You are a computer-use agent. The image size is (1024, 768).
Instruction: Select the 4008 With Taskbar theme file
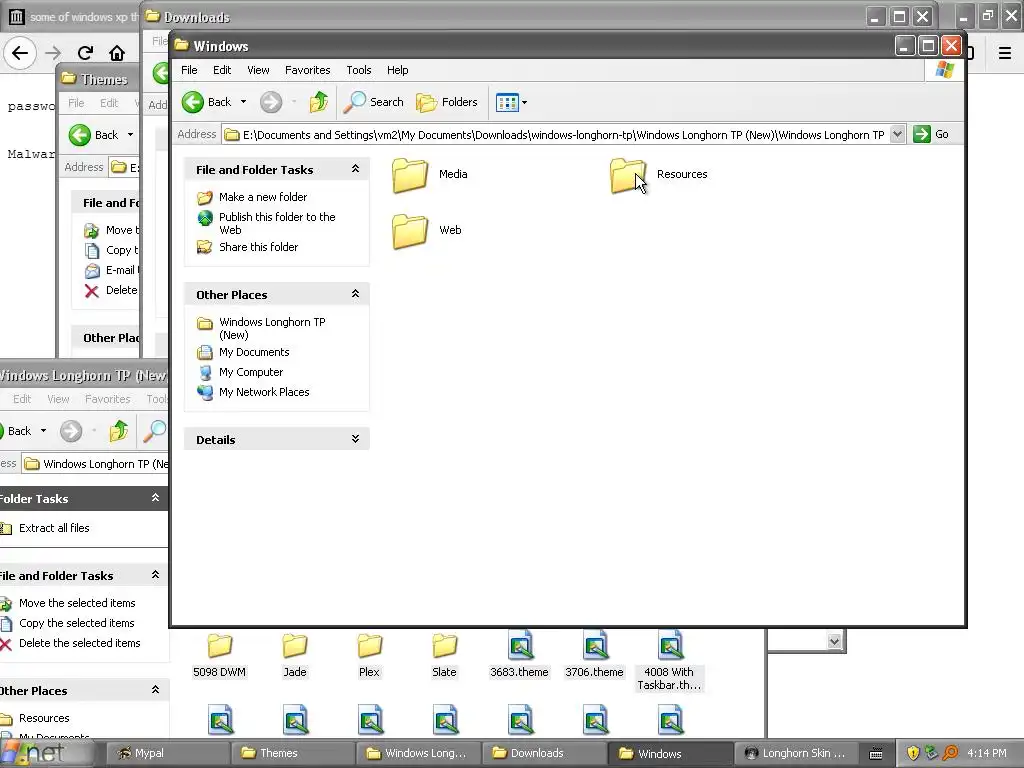click(x=669, y=661)
